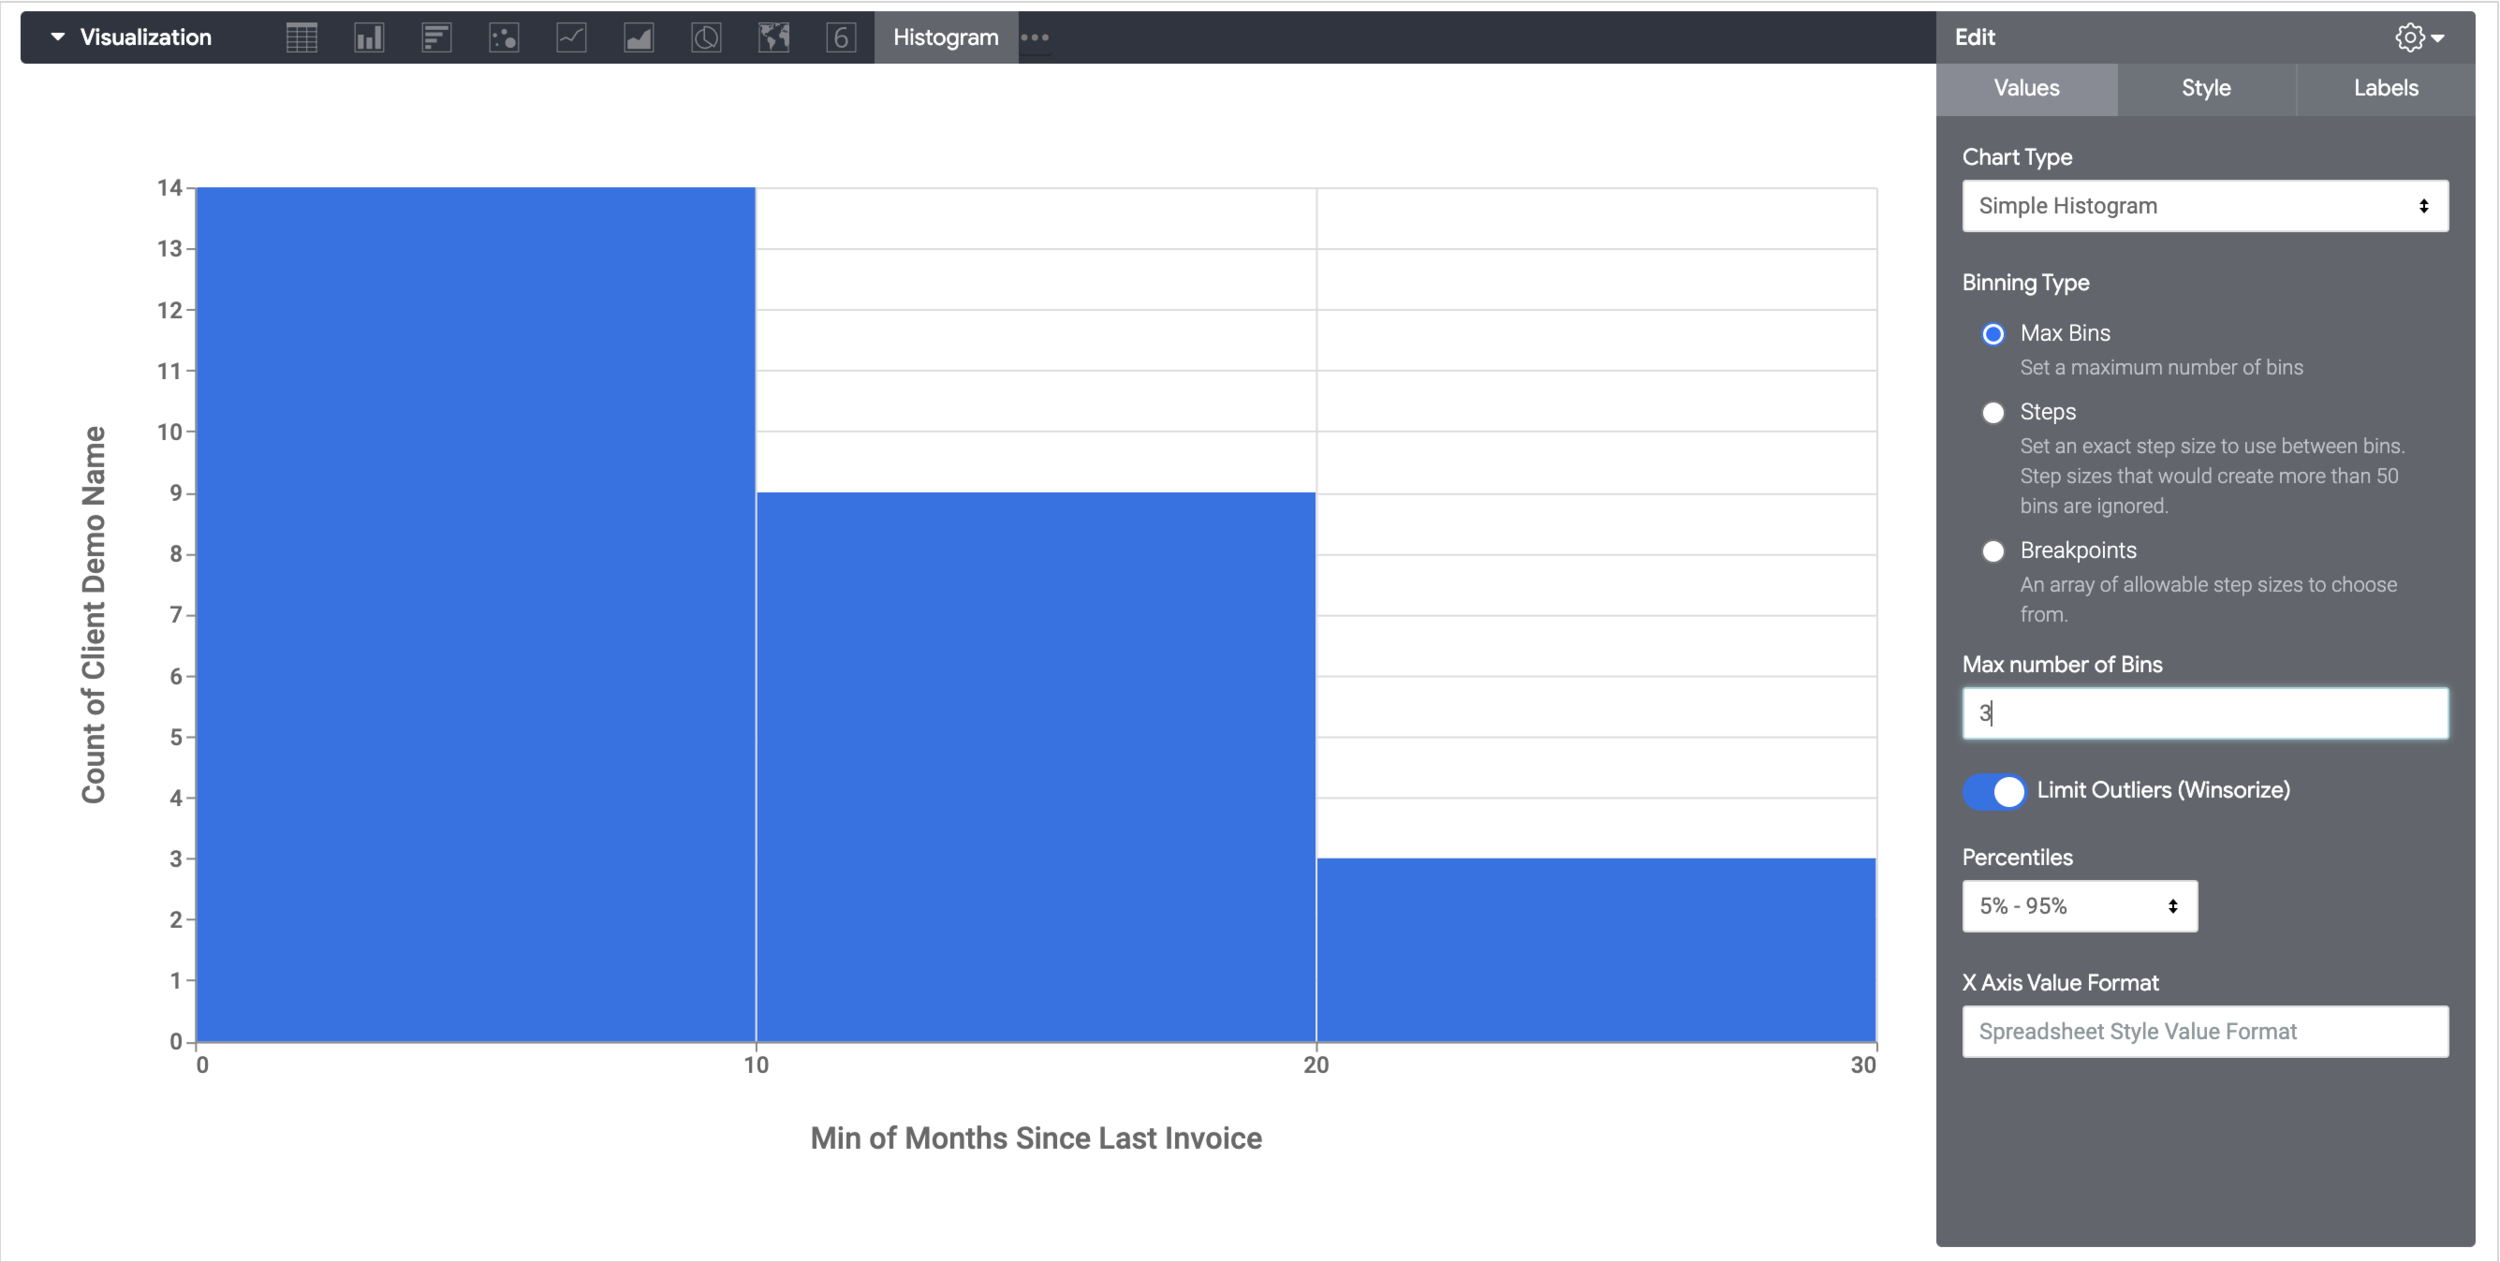Open the Labels tab
Image resolution: width=2500 pixels, height=1262 pixels.
[x=2385, y=88]
